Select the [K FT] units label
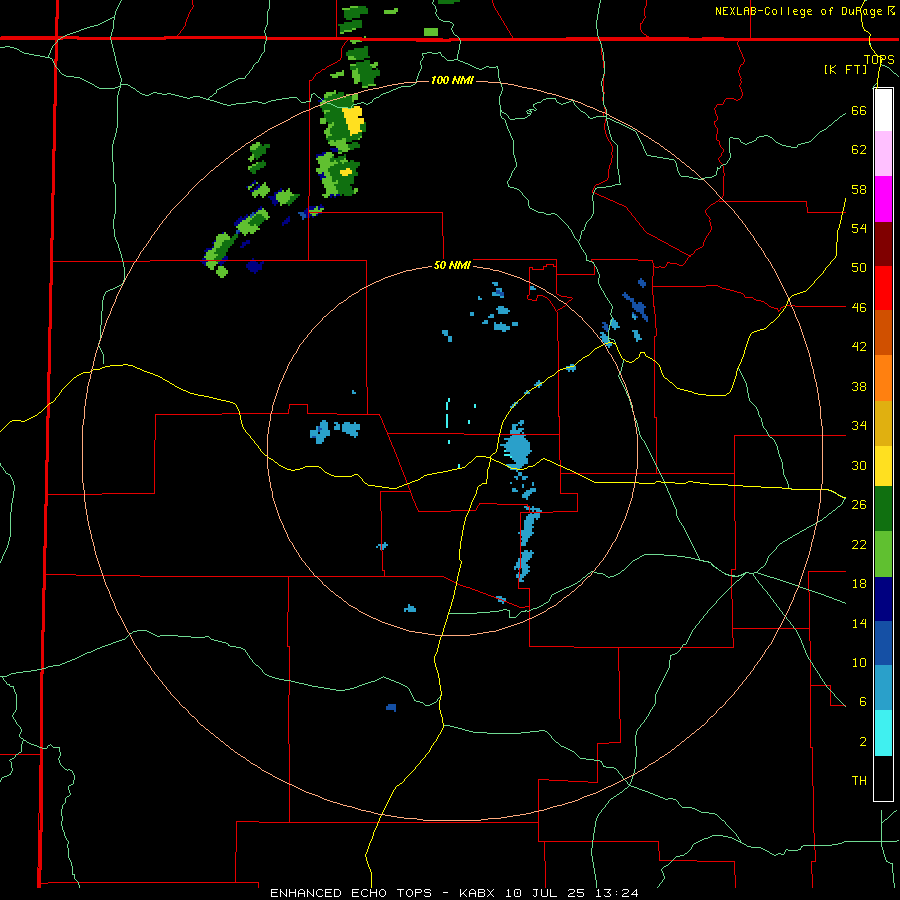 tap(845, 69)
